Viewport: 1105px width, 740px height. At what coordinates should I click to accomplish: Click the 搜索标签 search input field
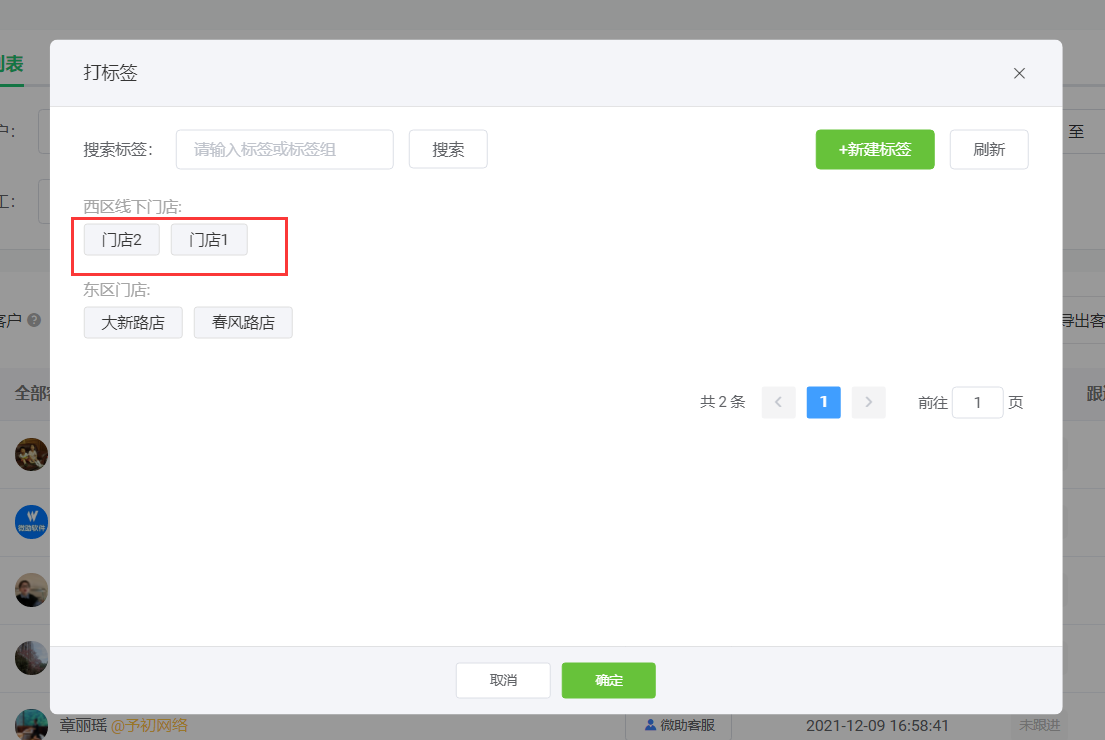[x=284, y=149]
